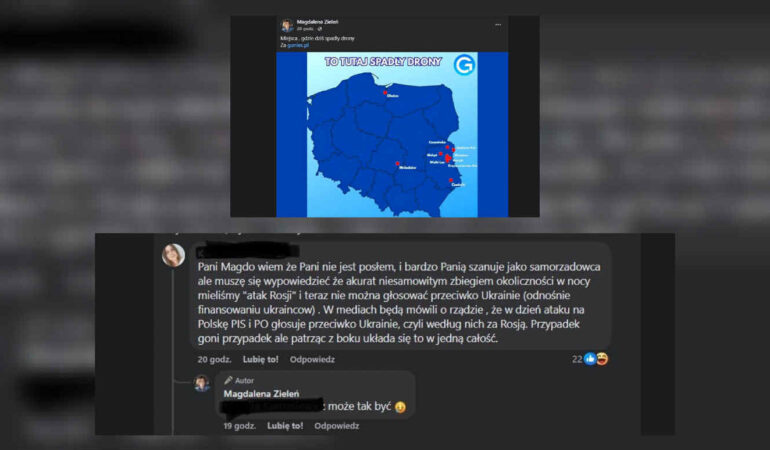Click Odpowiedz under the author's reply
The image size is (770, 450).
[337, 426]
